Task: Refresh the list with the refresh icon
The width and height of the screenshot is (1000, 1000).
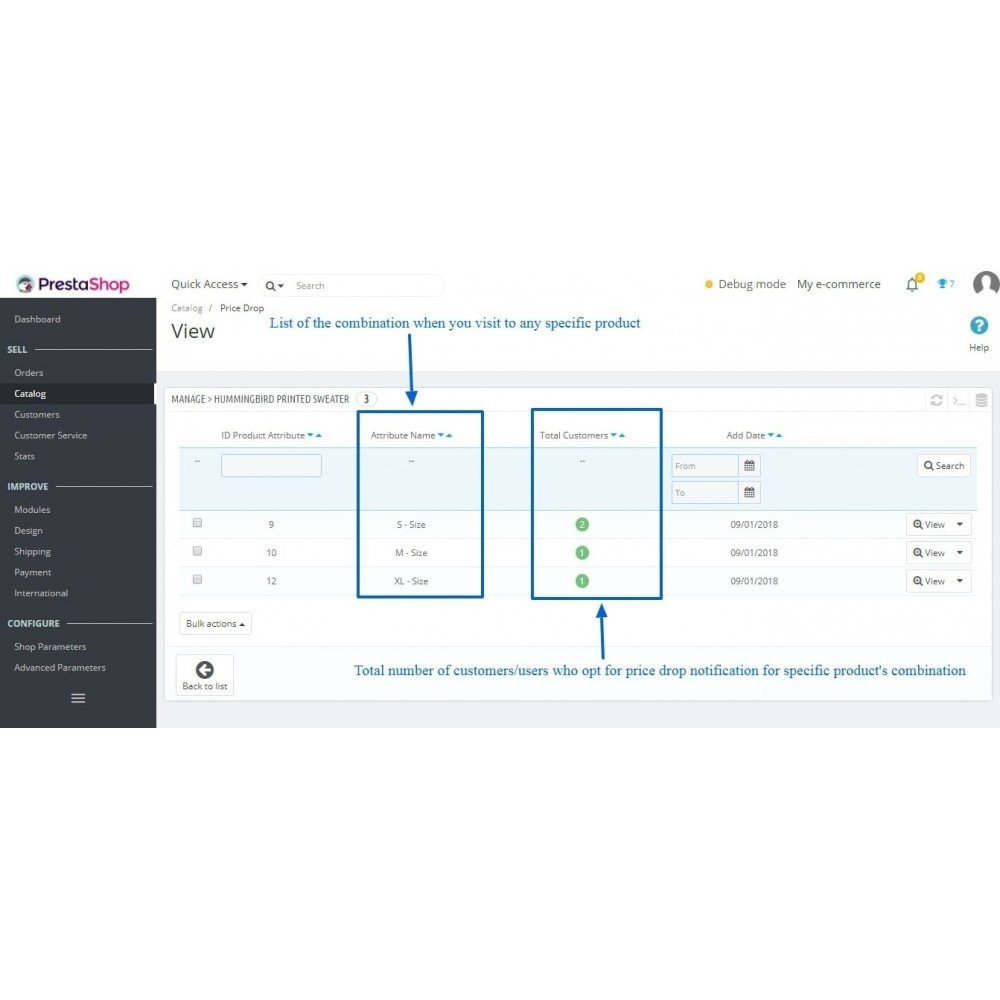Action: pos(936,400)
